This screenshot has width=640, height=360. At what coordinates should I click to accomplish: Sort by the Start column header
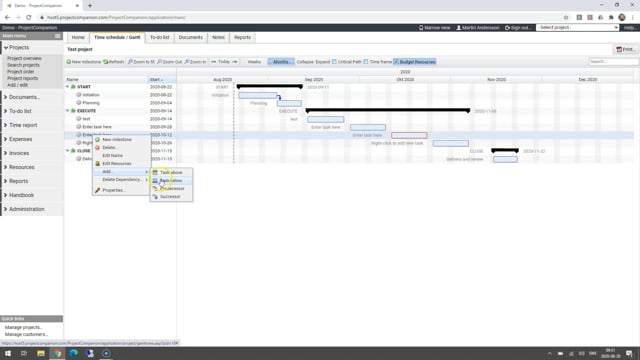pyautogui.click(x=162, y=80)
